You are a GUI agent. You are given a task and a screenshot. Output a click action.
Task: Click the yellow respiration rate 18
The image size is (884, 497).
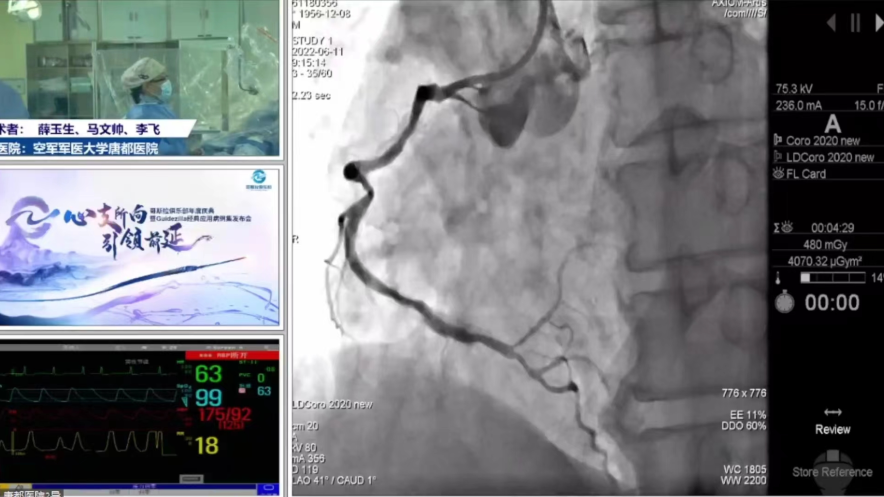click(x=206, y=445)
